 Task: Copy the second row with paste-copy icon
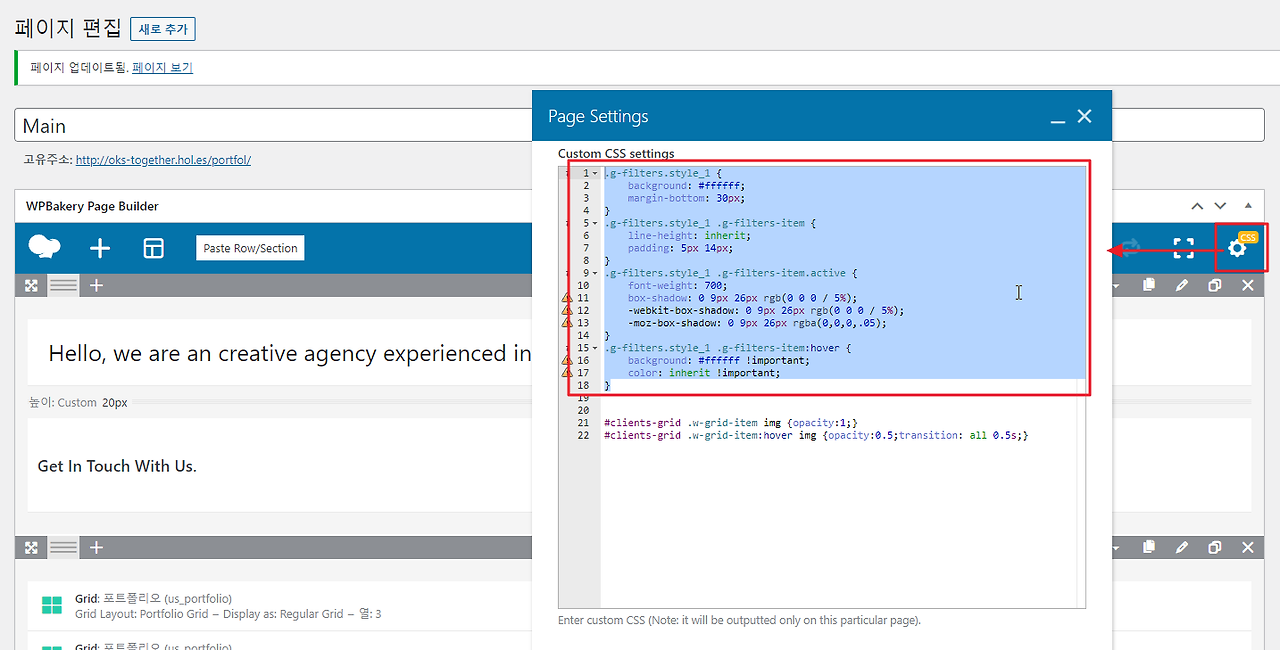click(1149, 547)
